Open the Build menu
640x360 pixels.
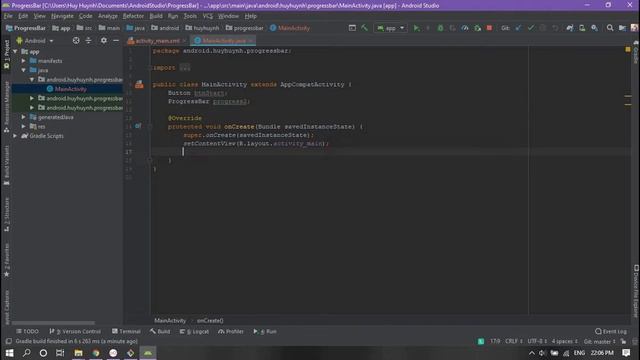point(156,16)
